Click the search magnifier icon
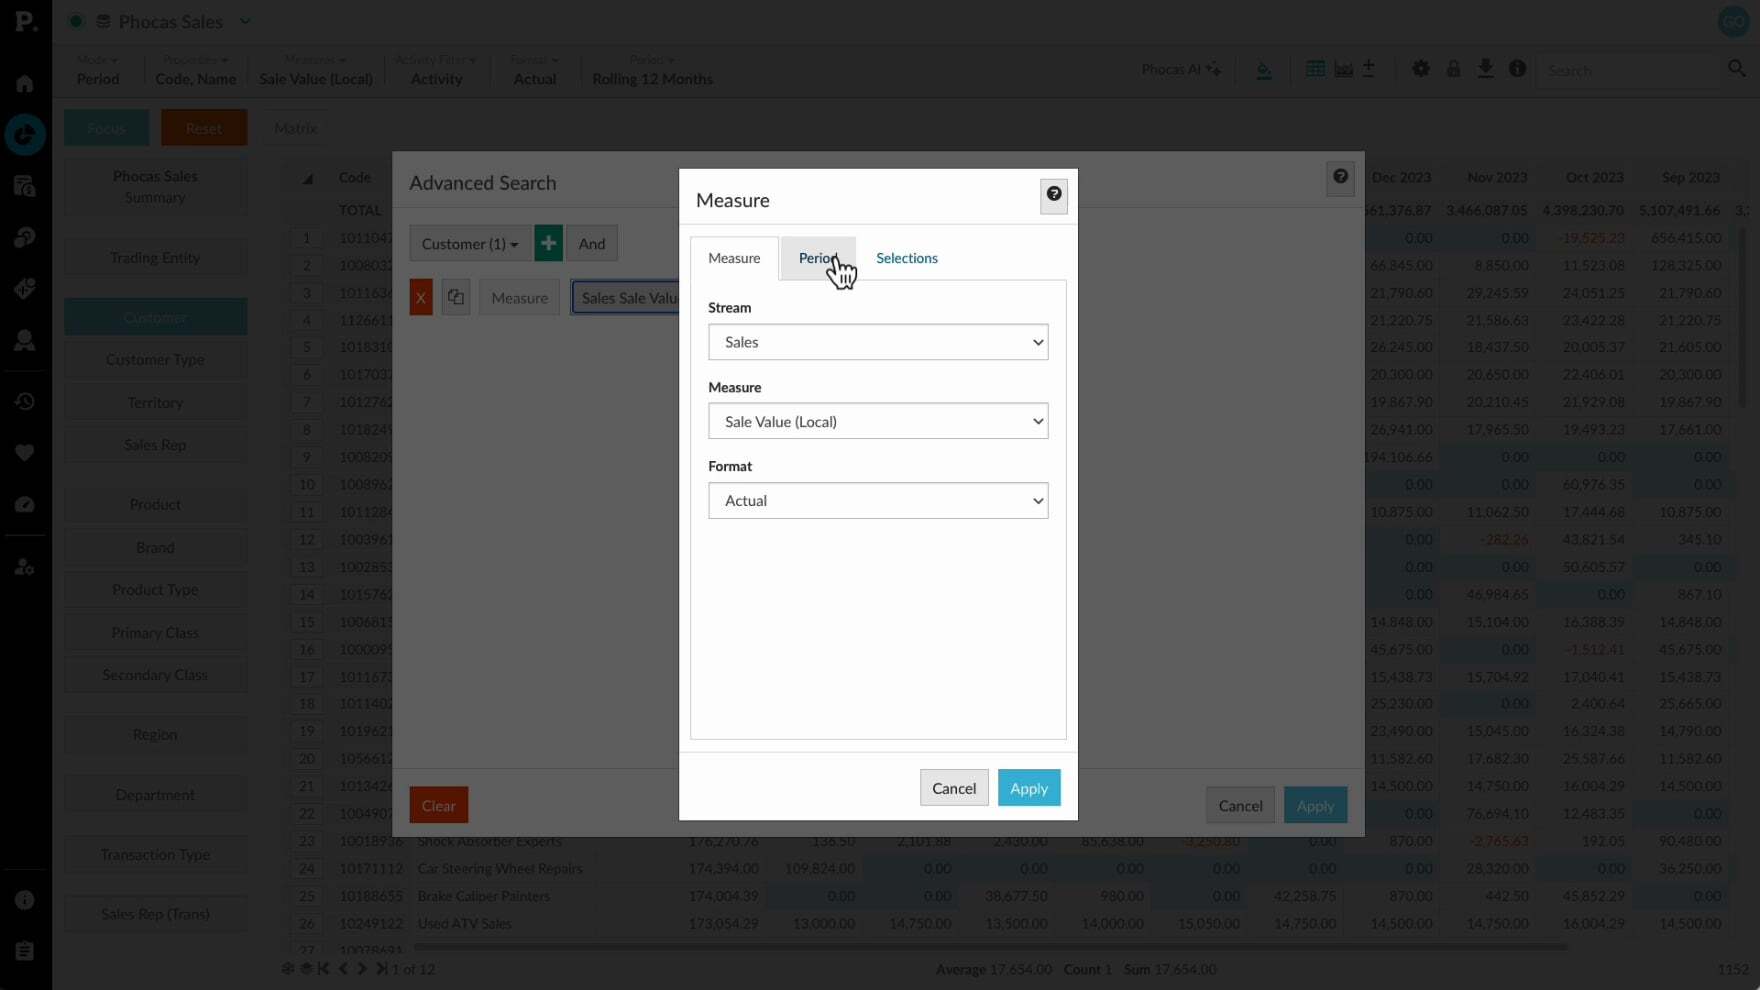Image resolution: width=1760 pixels, height=990 pixels. point(1736,68)
